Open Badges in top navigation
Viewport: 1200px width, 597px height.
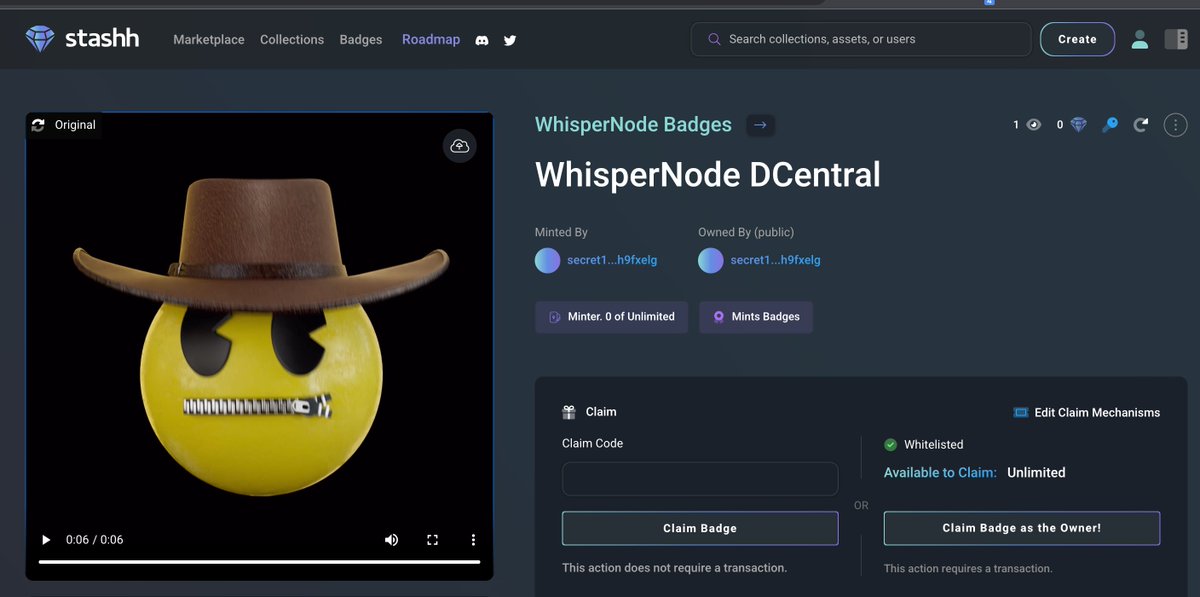pos(361,40)
